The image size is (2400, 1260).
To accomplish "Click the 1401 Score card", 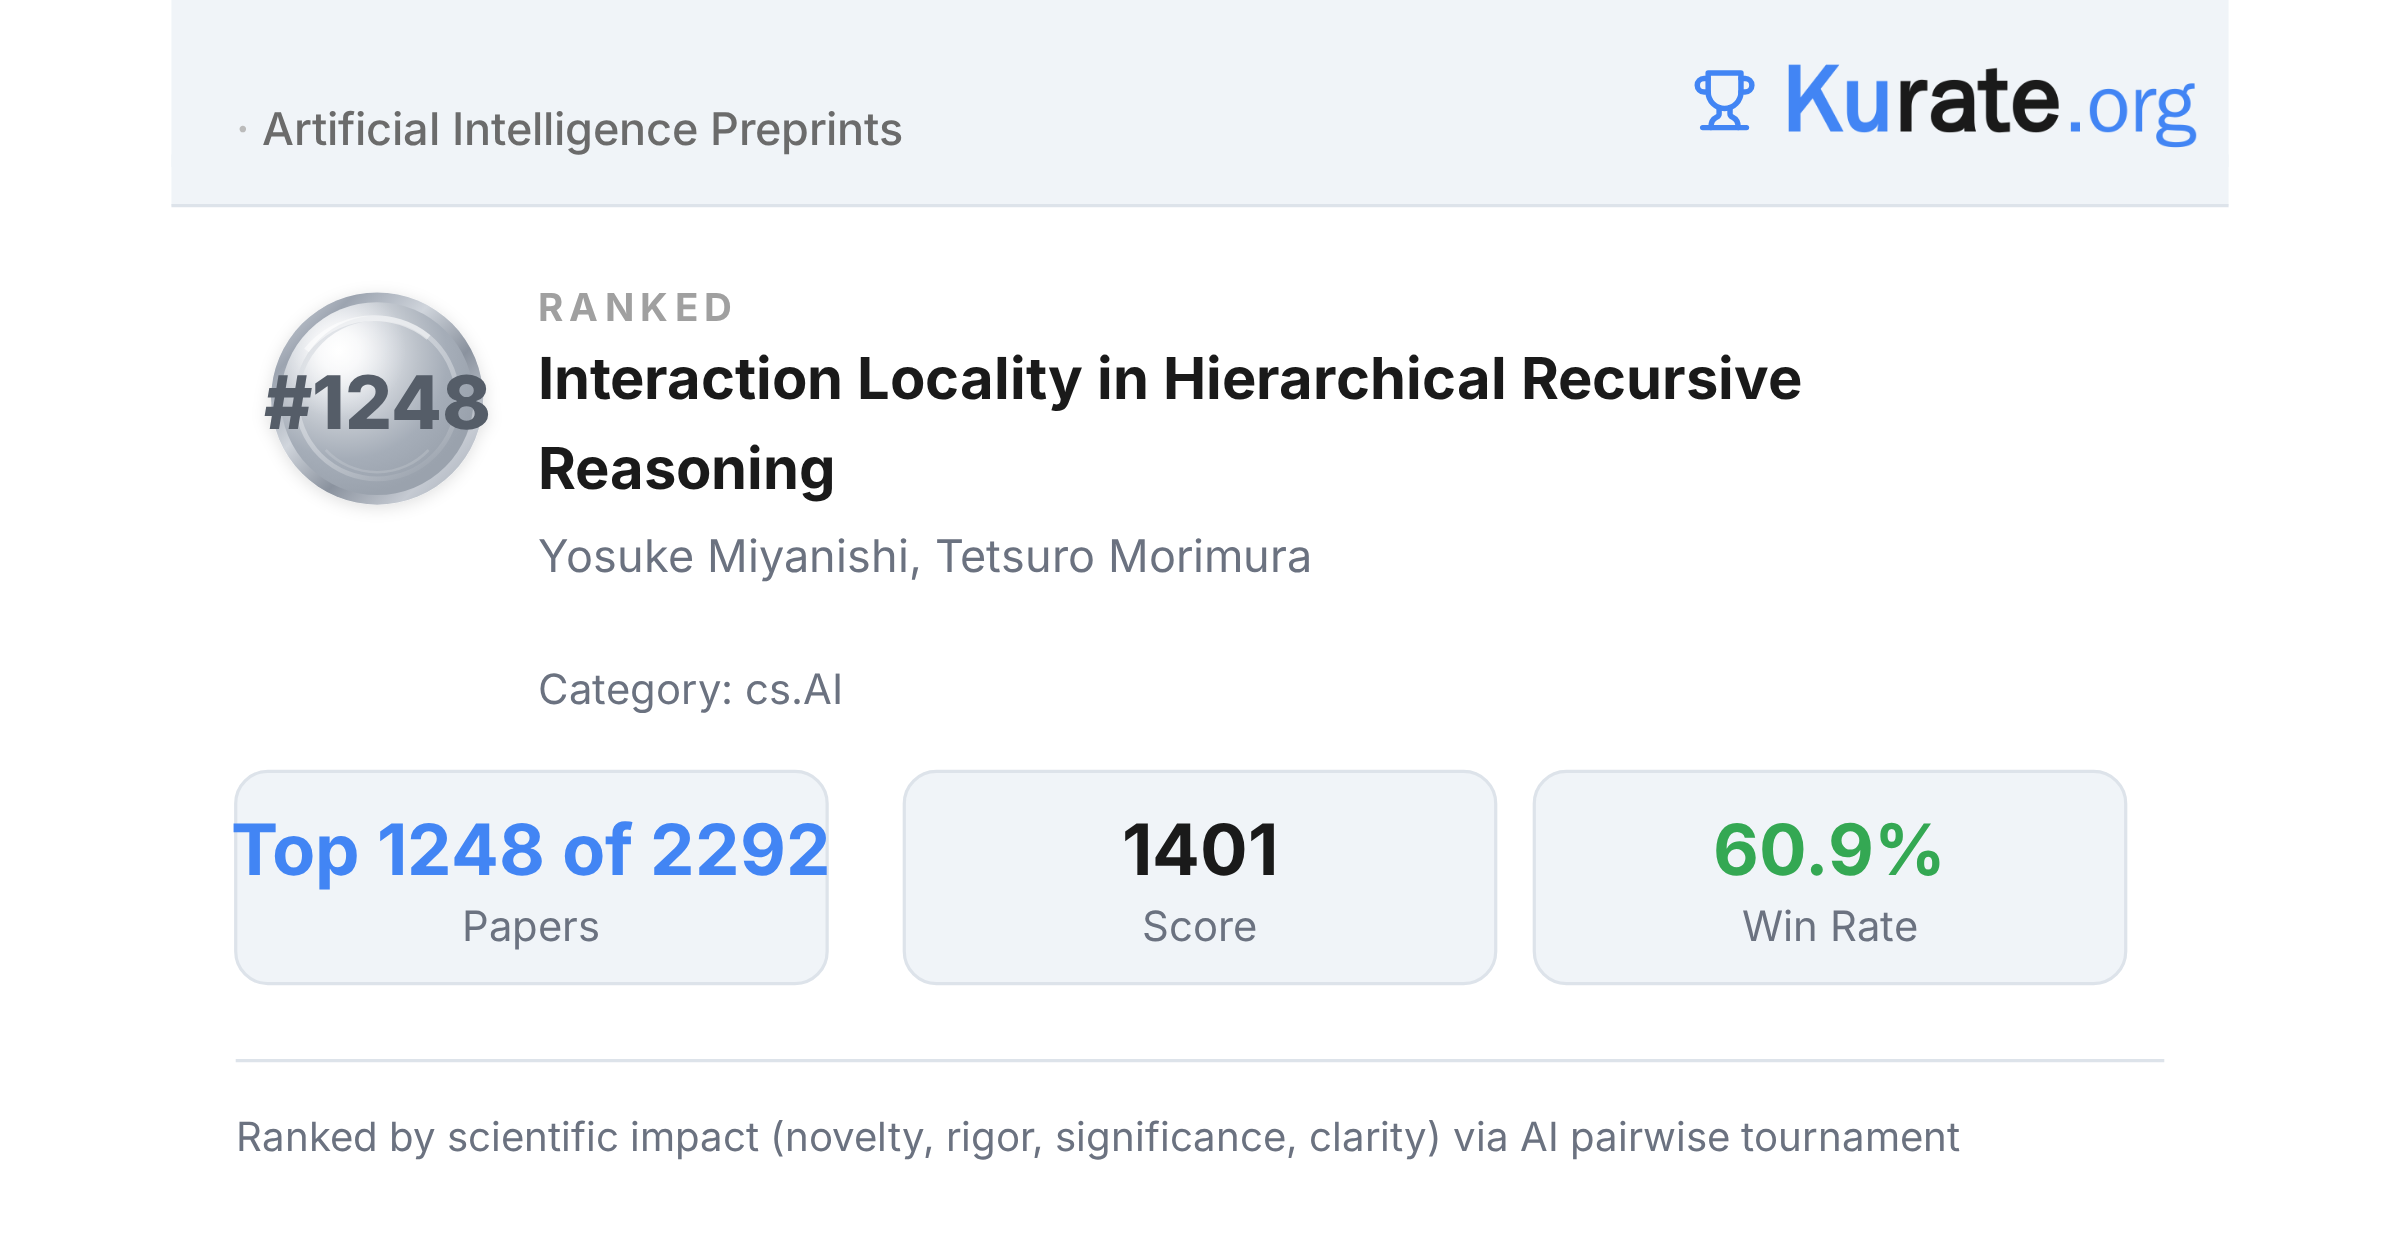I will (x=1199, y=877).
